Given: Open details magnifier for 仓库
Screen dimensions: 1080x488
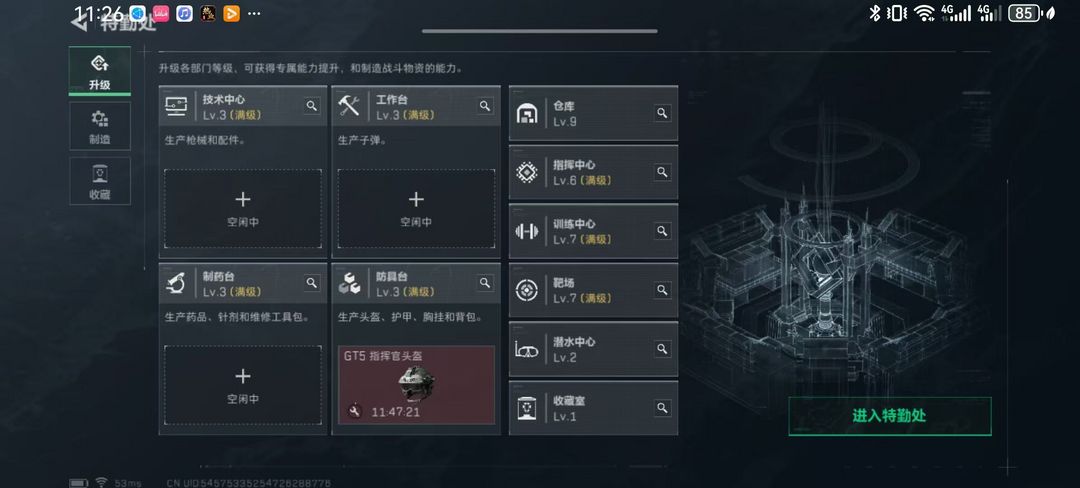Looking at the screenshot, I should [x=662, y=113].
